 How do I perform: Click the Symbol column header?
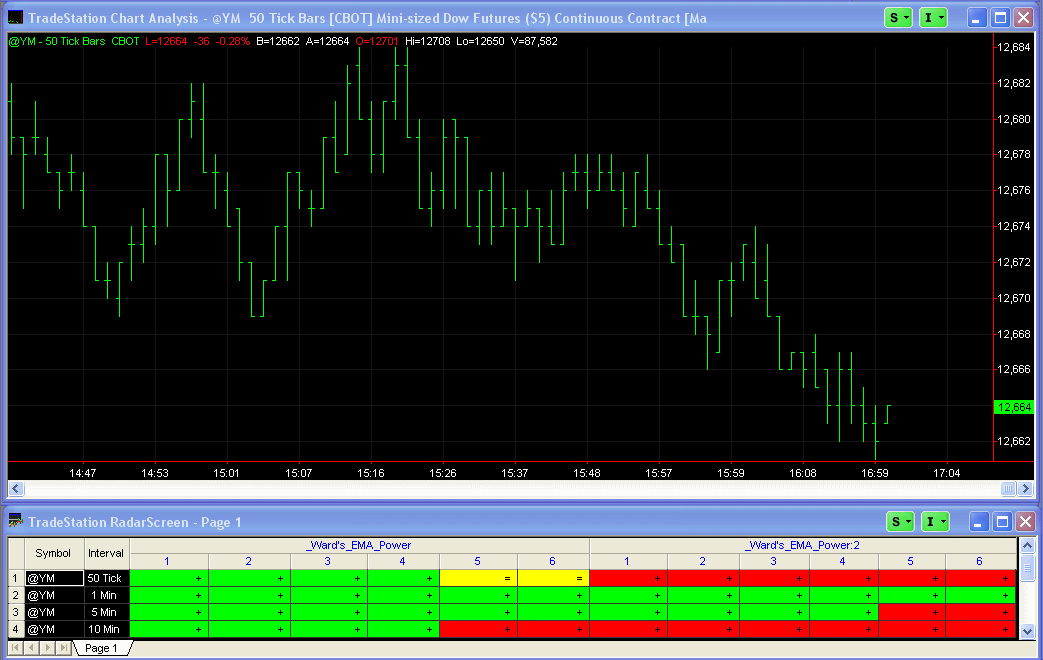(x=53, y=553)
